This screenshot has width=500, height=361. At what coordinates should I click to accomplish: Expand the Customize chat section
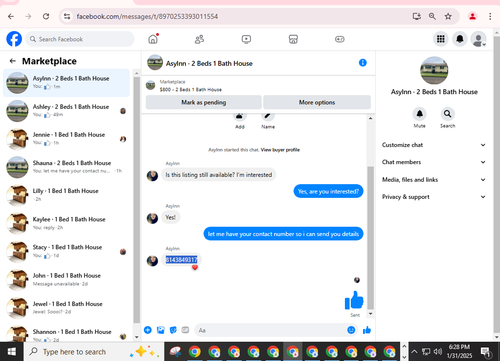coord(434,145)
